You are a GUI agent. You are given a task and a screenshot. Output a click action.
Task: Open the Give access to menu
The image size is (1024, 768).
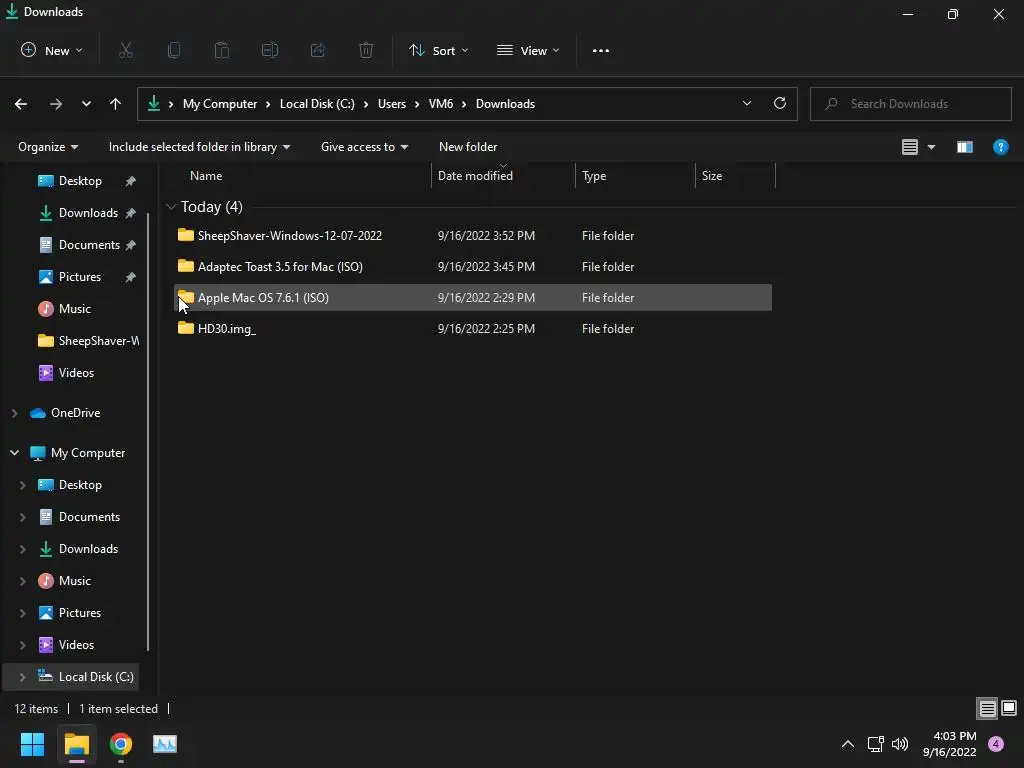tap(364, 147)
